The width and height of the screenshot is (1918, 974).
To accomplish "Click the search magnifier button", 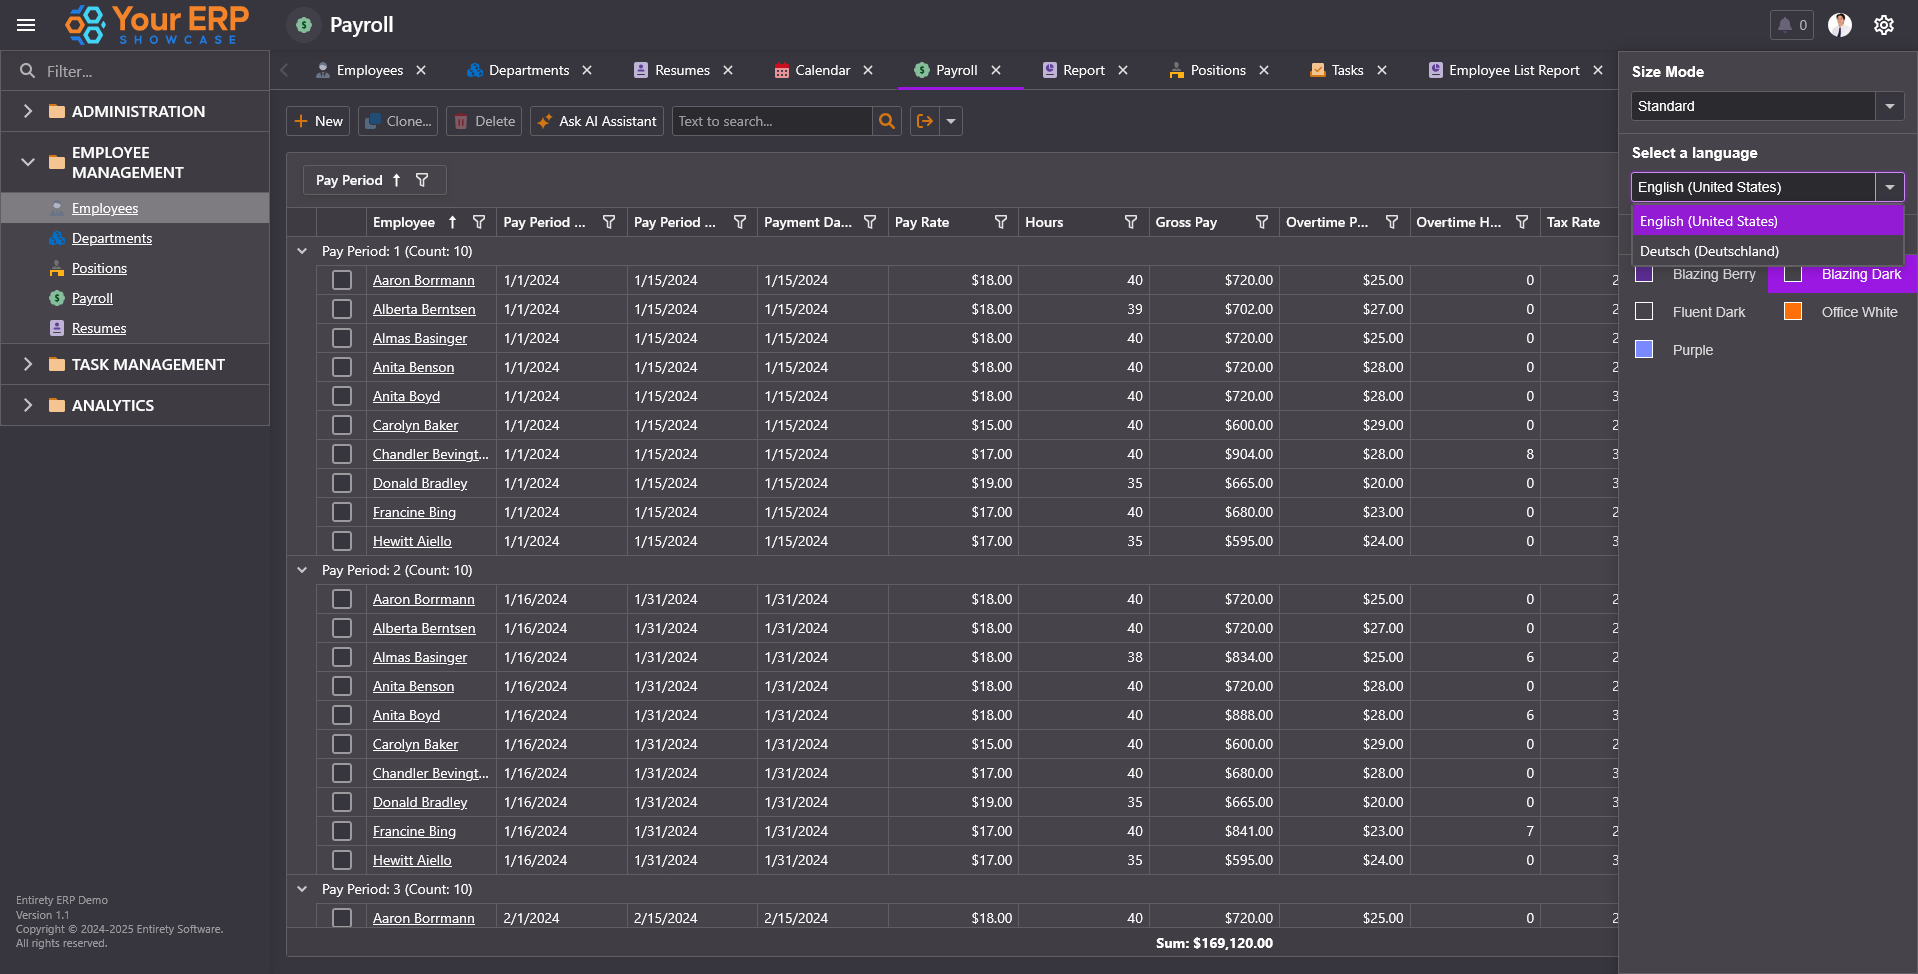I will tap(886, 121).
